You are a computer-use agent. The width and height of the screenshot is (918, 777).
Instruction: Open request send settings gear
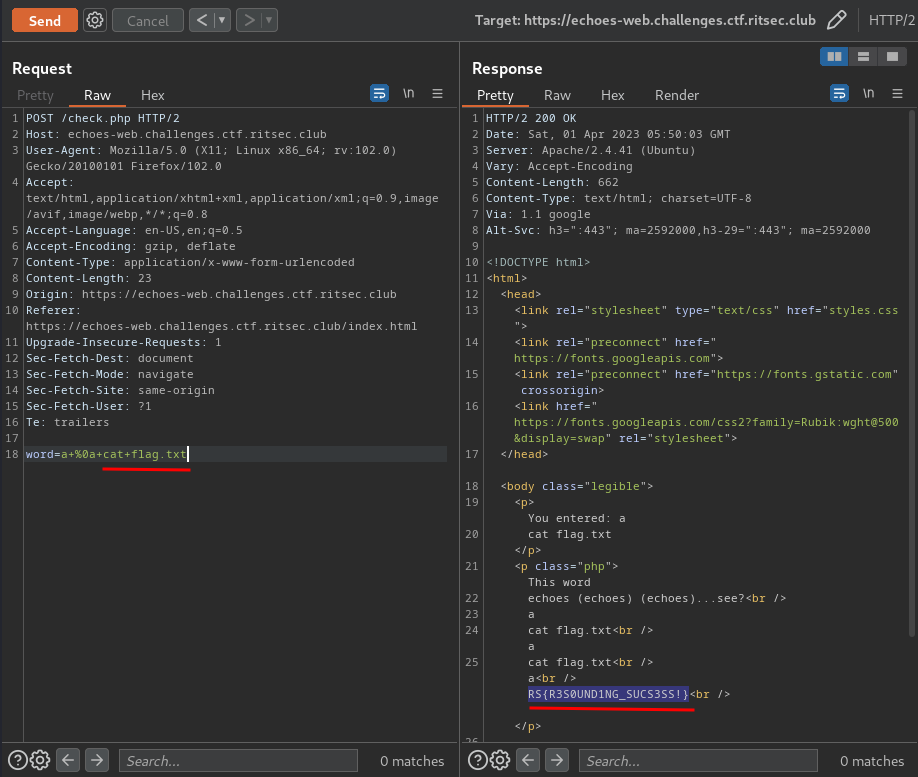[x=95, y=20]
